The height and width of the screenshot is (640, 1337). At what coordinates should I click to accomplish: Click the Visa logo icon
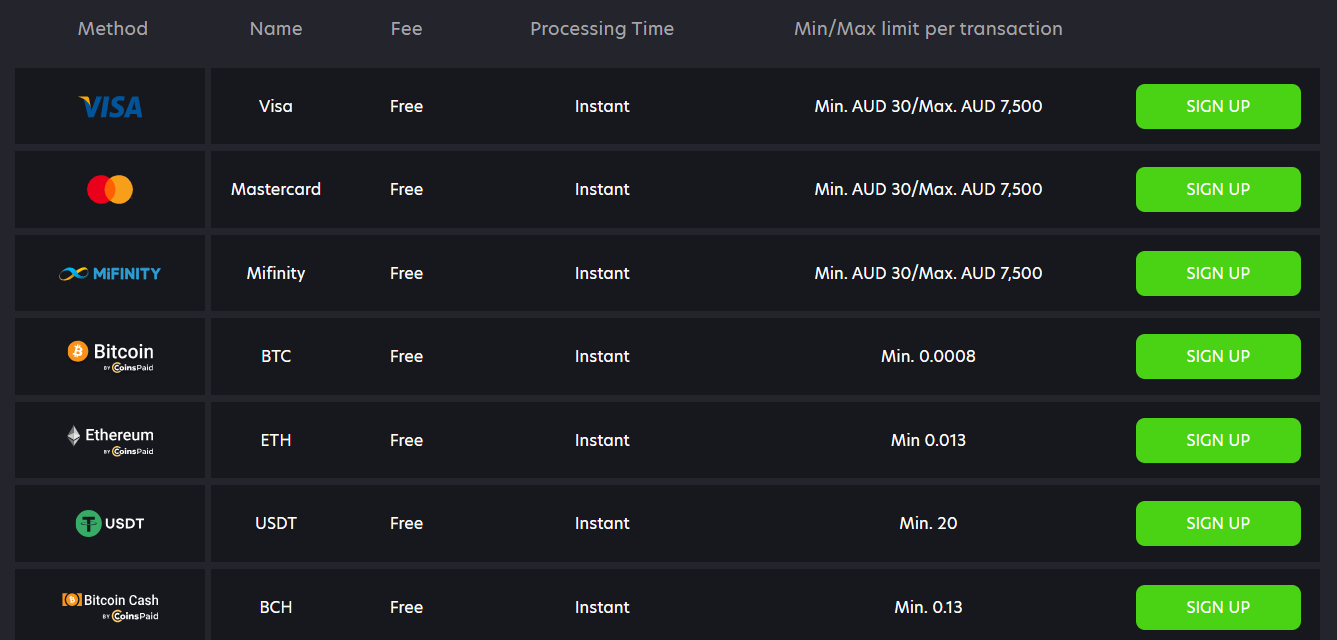point(110,106)
